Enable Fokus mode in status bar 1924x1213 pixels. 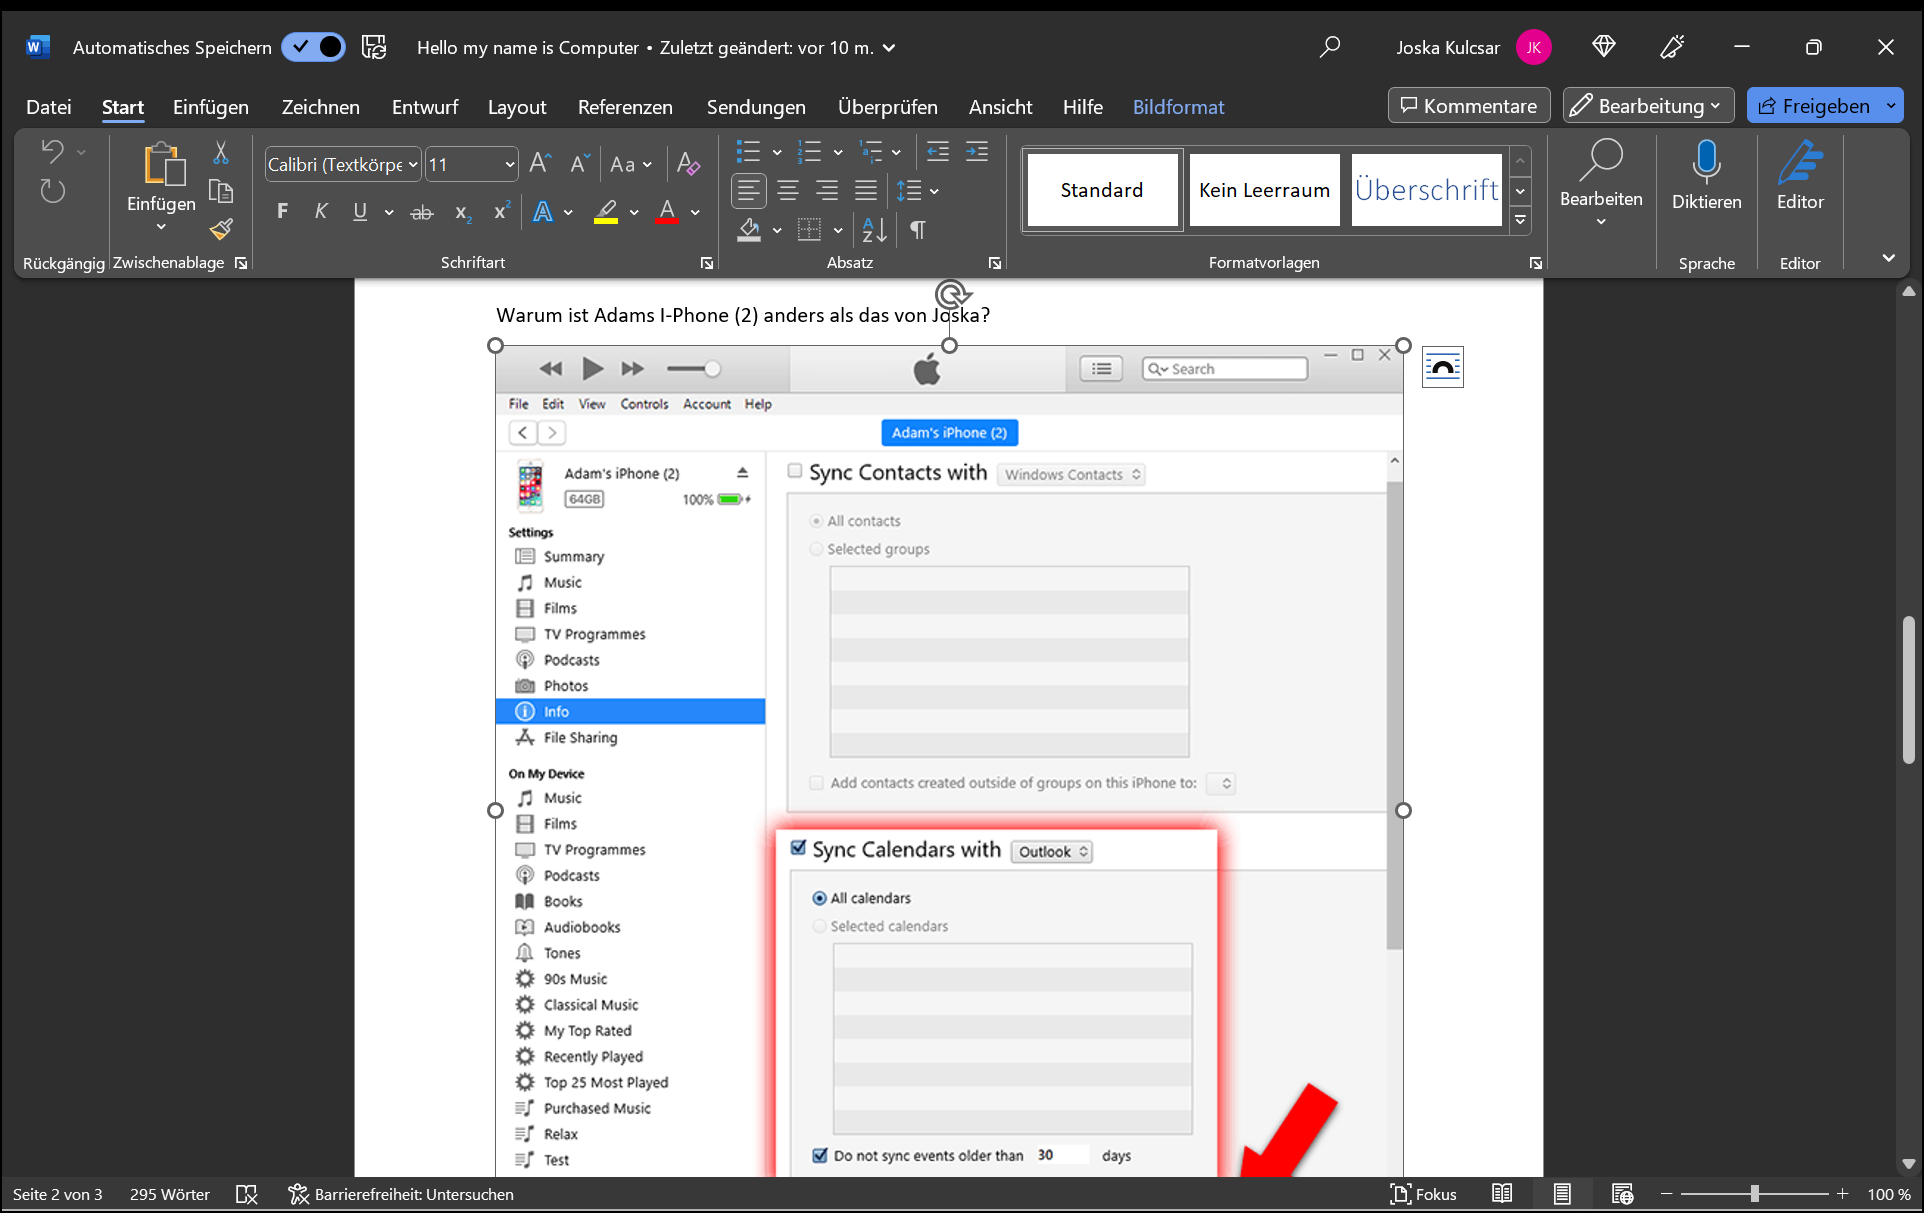(x=1423, y=1194)
